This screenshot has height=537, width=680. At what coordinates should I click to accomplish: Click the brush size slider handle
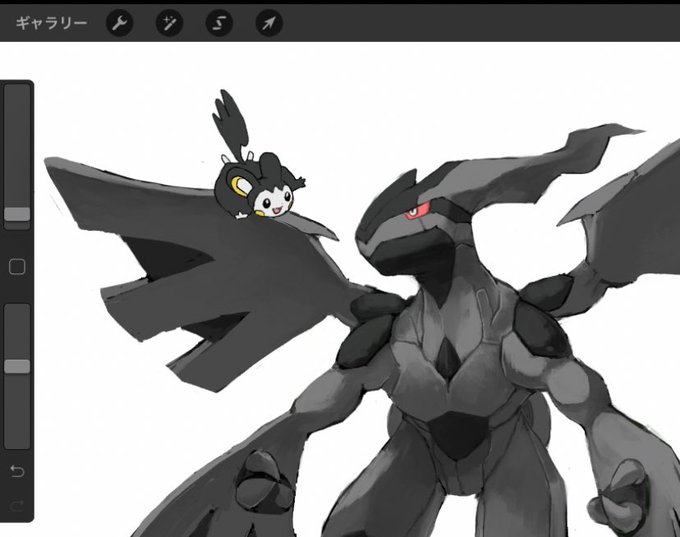click(x=17, y=214)
